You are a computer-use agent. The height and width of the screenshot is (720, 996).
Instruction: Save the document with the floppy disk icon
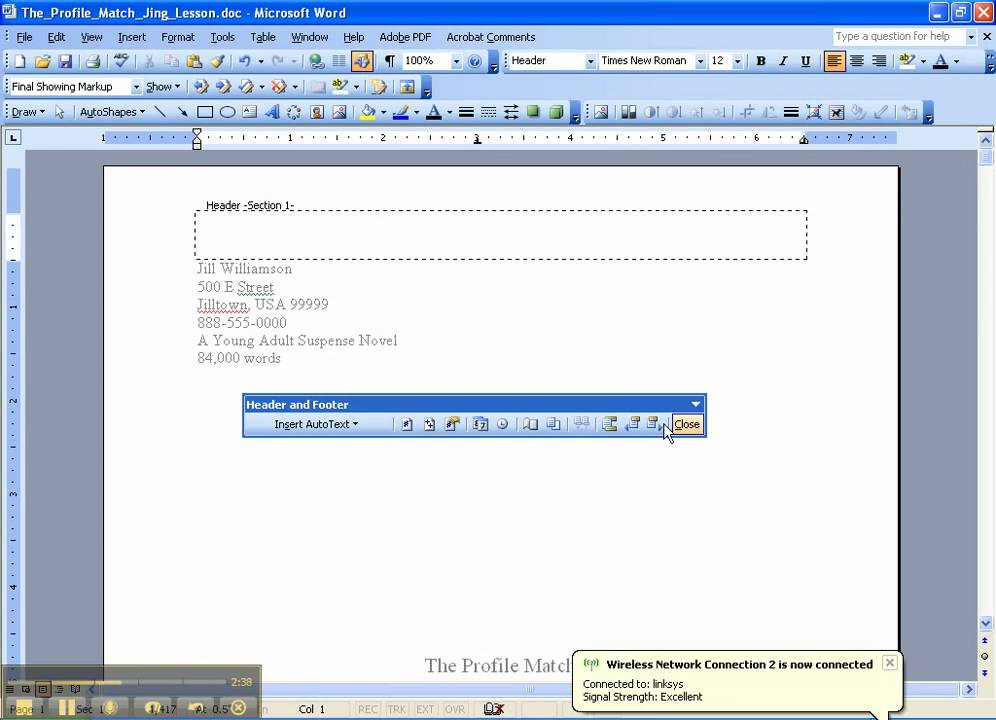(x=65, y=61)
